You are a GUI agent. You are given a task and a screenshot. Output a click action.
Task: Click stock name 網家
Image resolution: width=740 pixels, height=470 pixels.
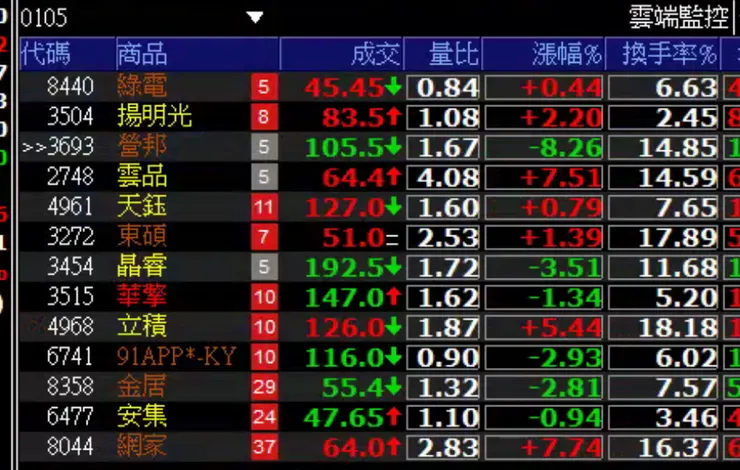[x=142, y=446]
